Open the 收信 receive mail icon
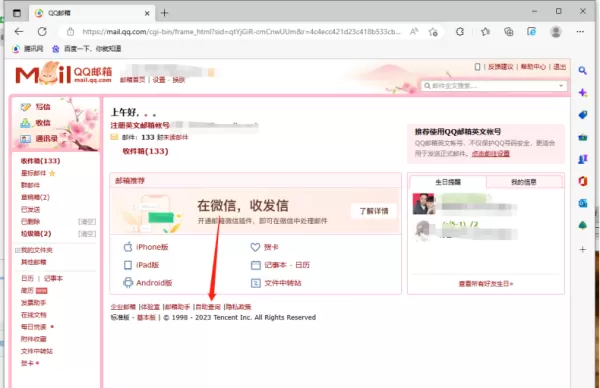This screenshot has width=600, height=388. click(26, 123)
